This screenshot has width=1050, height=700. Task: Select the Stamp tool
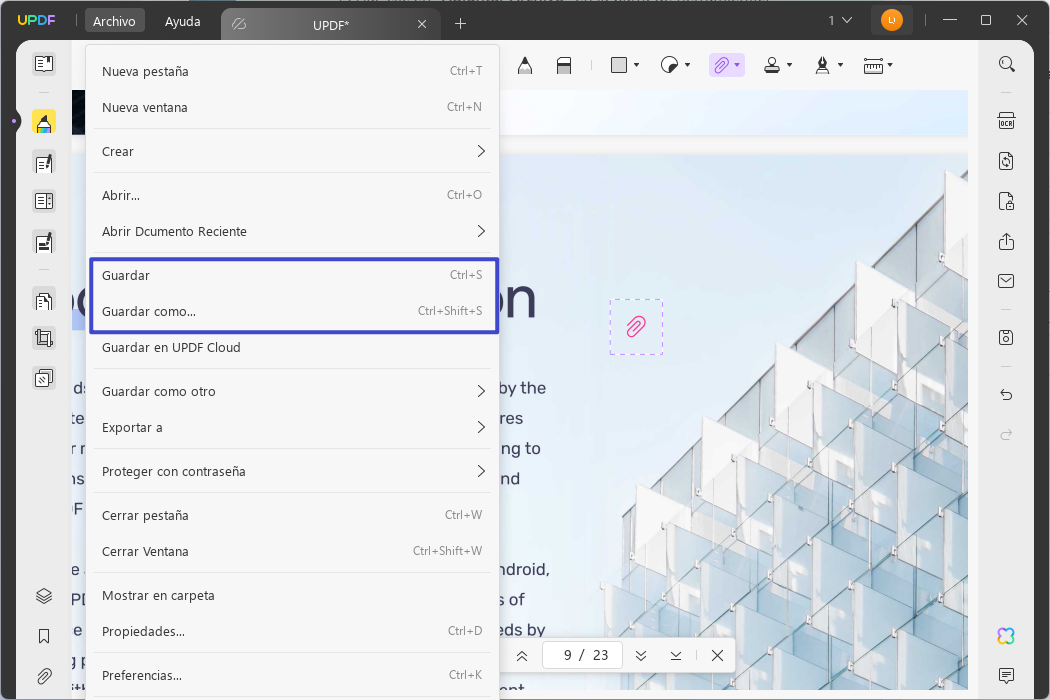770,65
